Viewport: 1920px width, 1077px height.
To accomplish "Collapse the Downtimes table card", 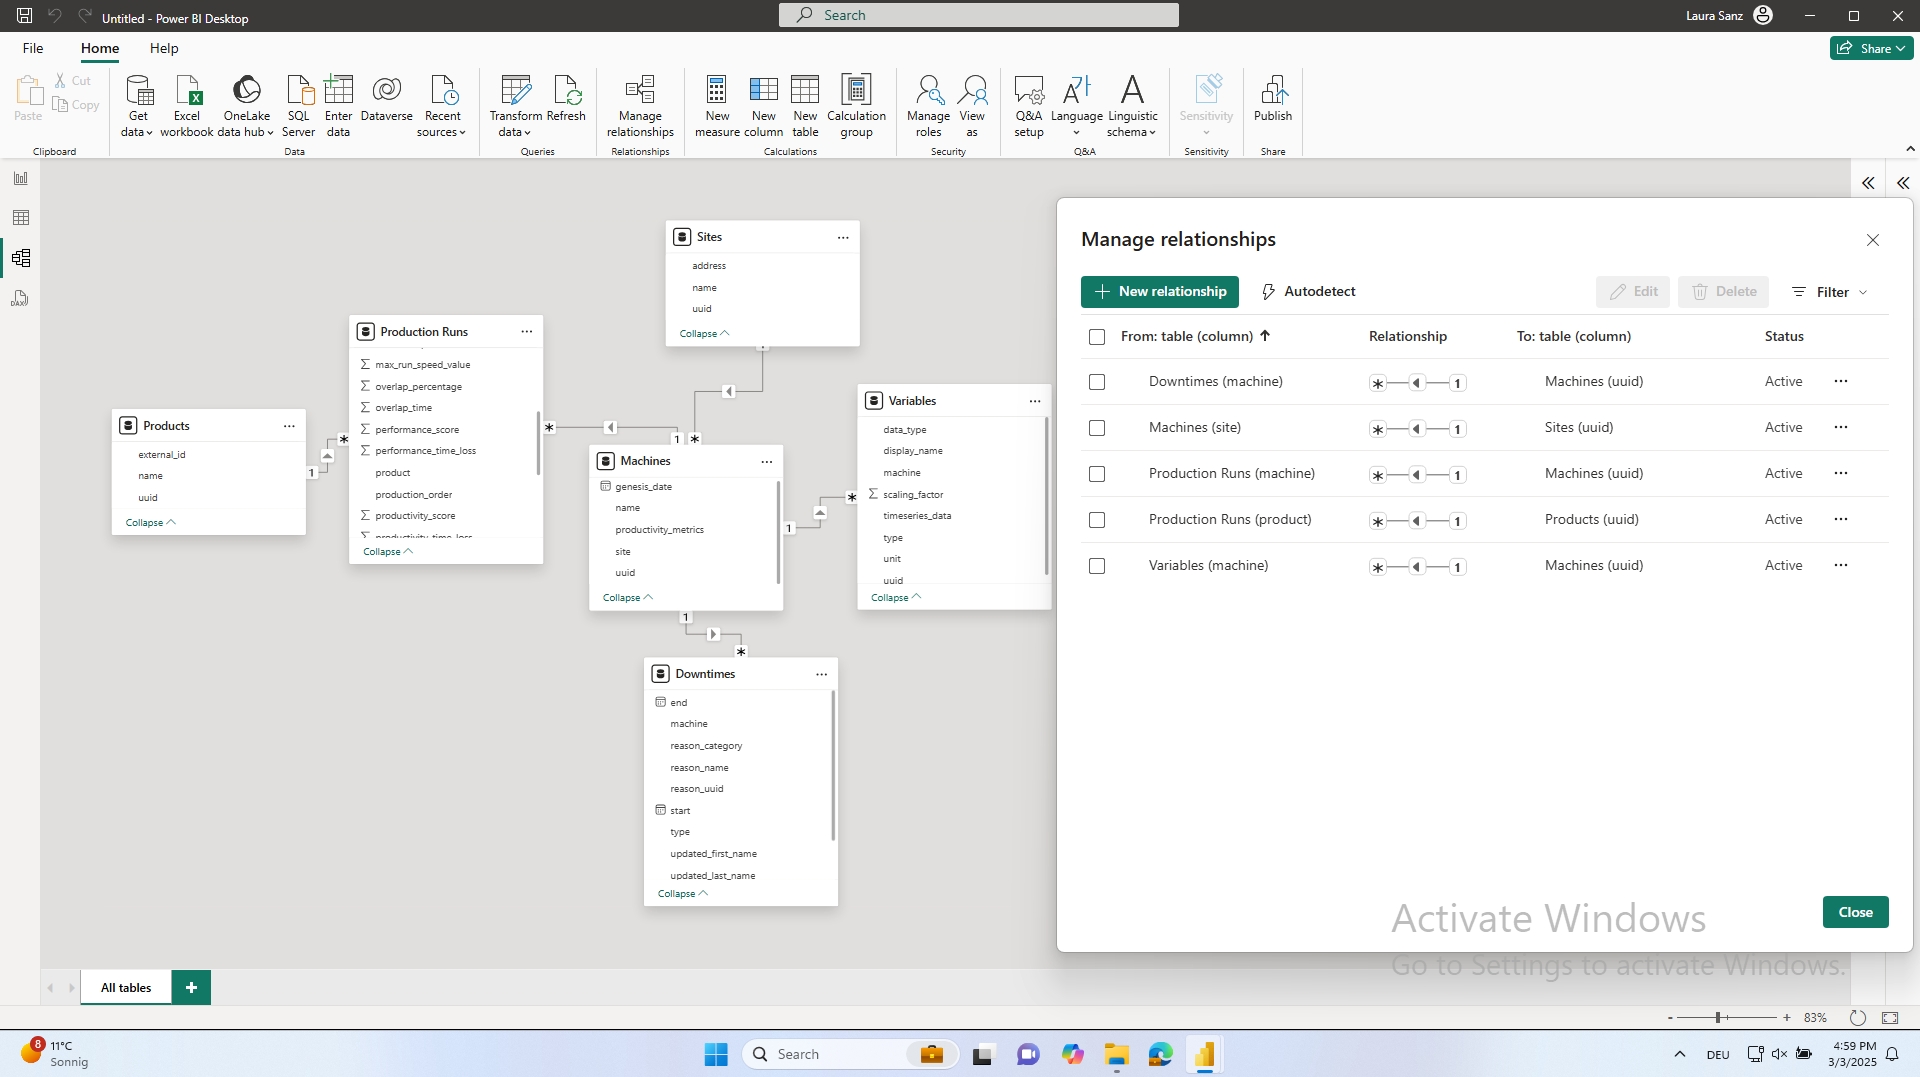I will [x=683, y=893].
